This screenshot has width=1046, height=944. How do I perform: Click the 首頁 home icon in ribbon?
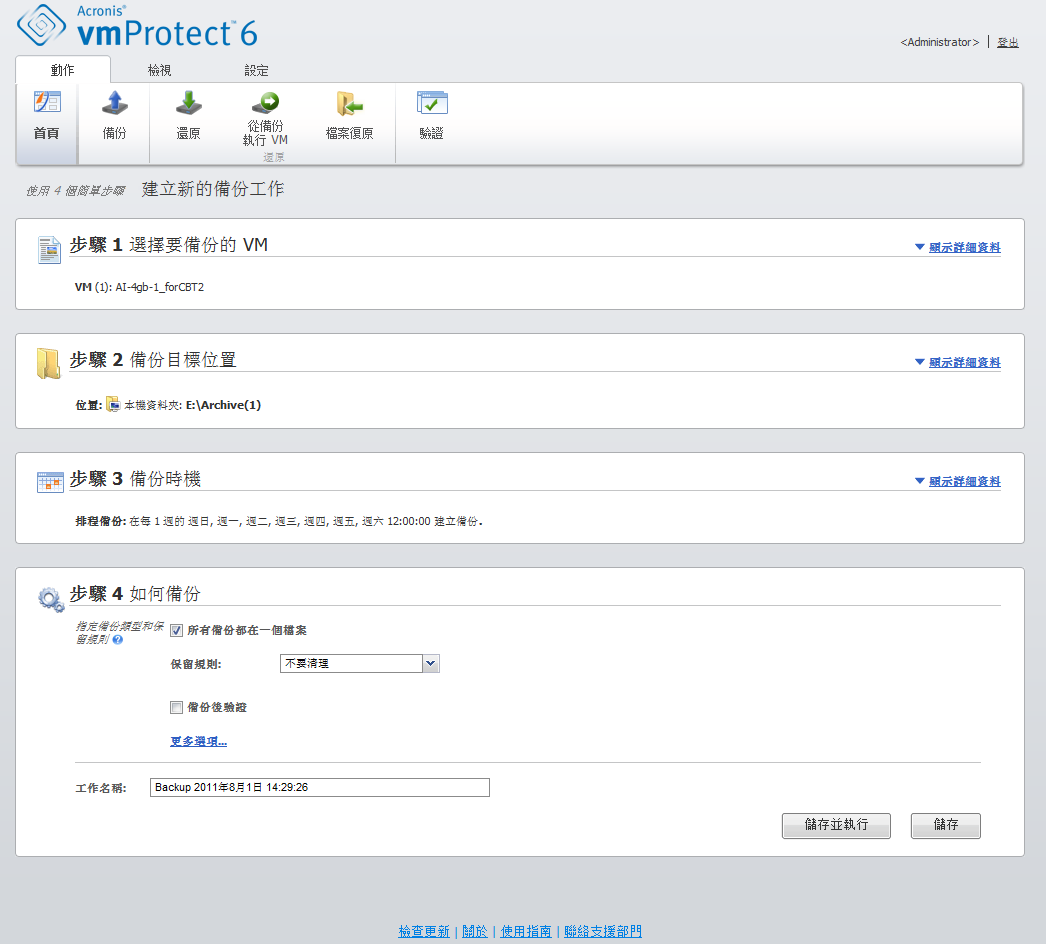pyautogui.click(x=47, y=104)
